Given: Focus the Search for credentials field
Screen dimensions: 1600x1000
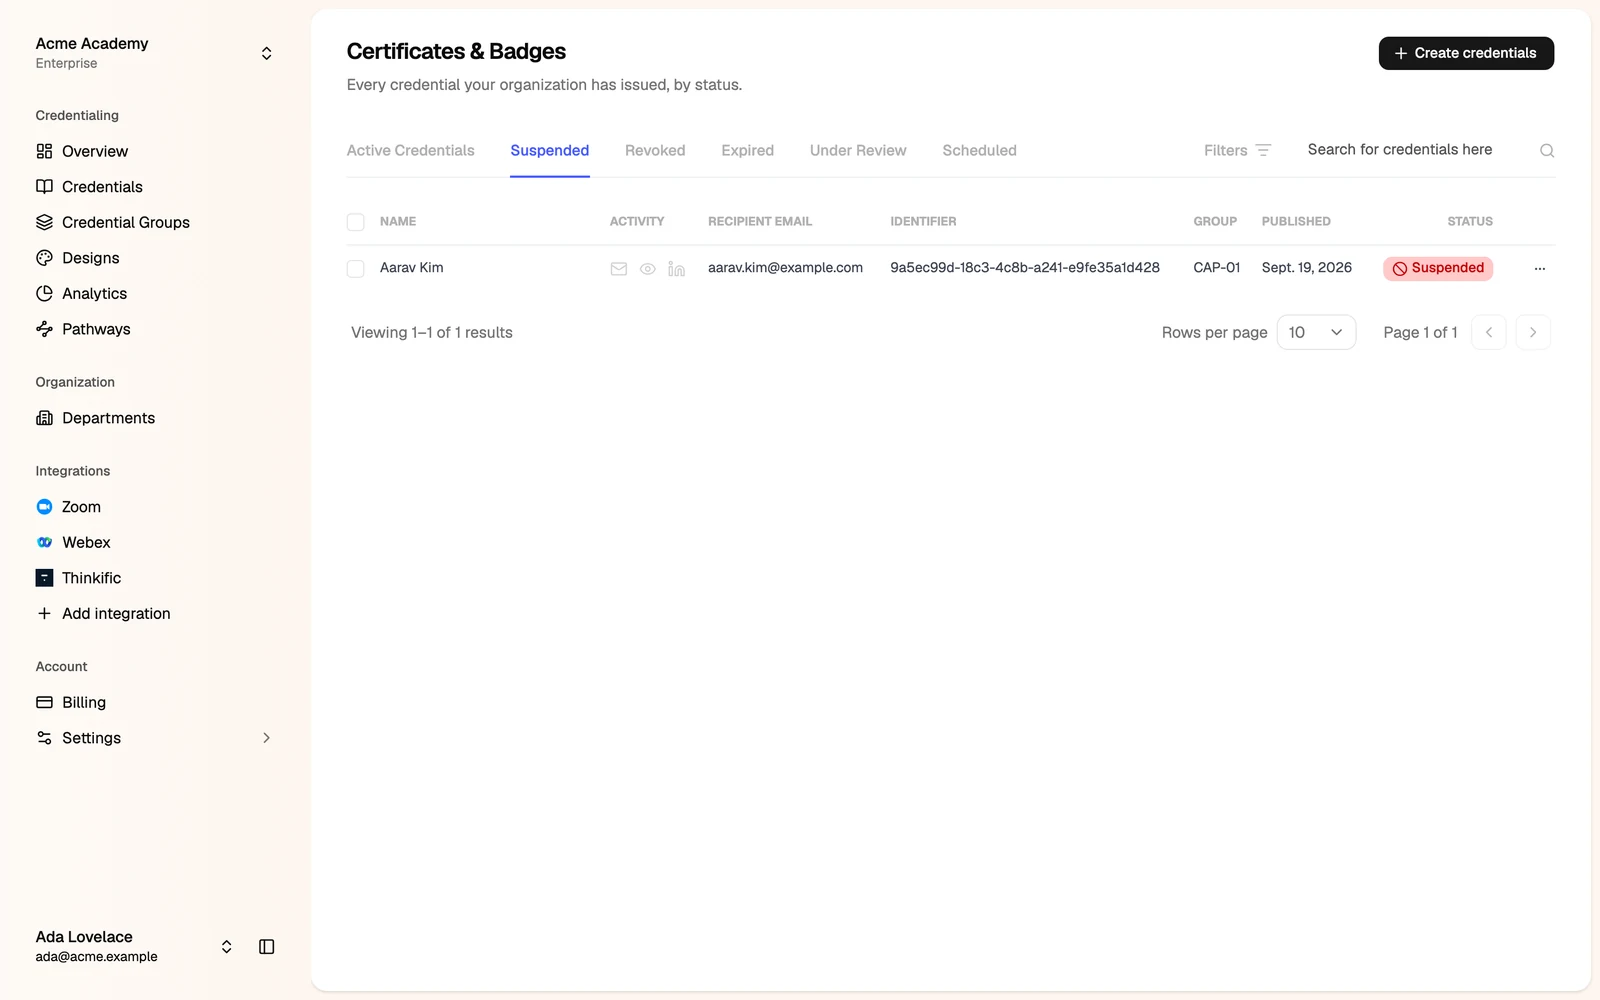Looking at the screenshot, I should (1415, 150).
